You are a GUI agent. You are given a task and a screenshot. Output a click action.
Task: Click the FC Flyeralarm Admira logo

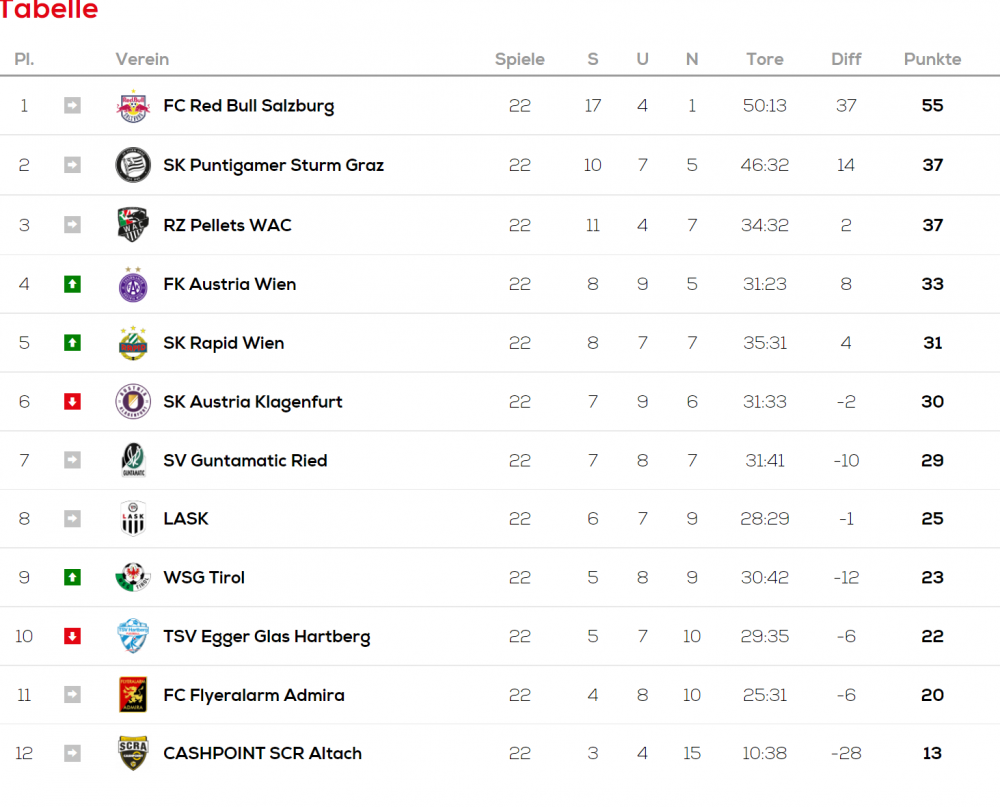133,695
